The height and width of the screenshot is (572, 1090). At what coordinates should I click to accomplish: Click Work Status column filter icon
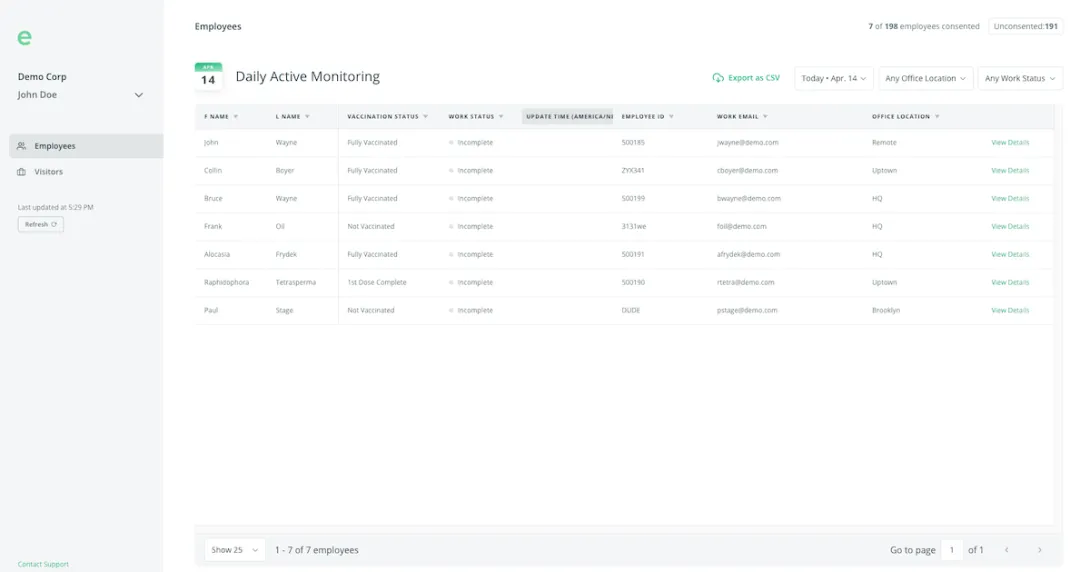tap(501, 117)
